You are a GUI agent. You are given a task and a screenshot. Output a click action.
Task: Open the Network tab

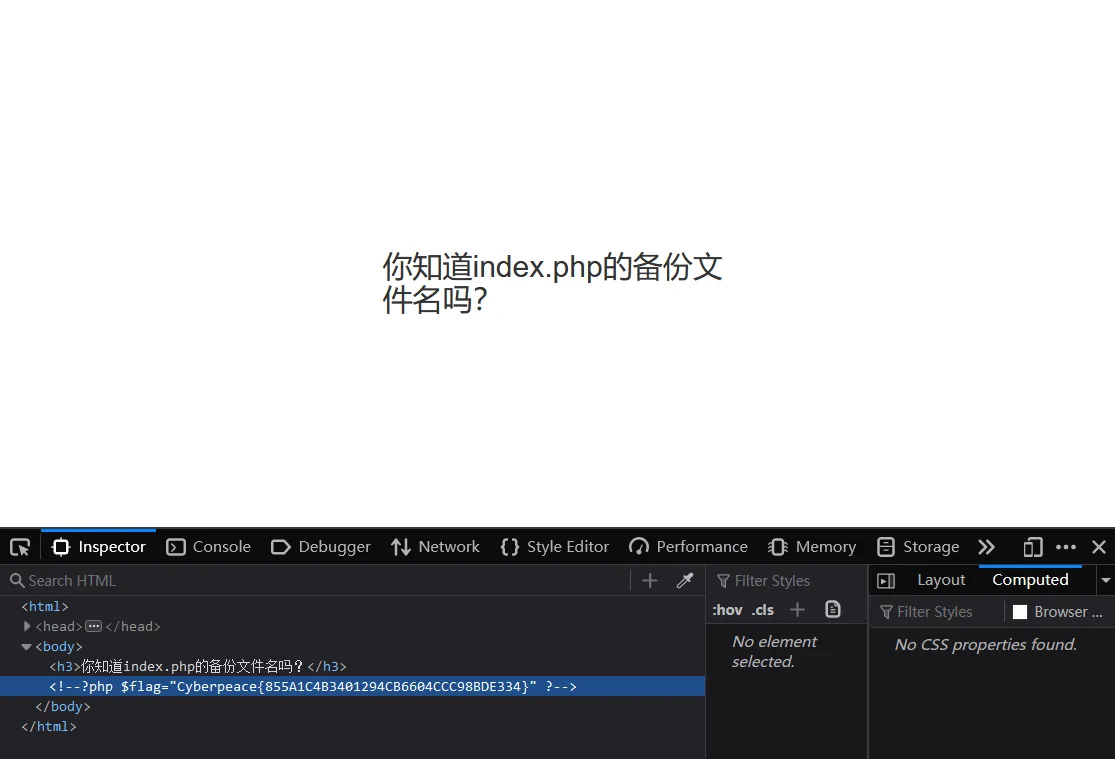click(435, 547)
